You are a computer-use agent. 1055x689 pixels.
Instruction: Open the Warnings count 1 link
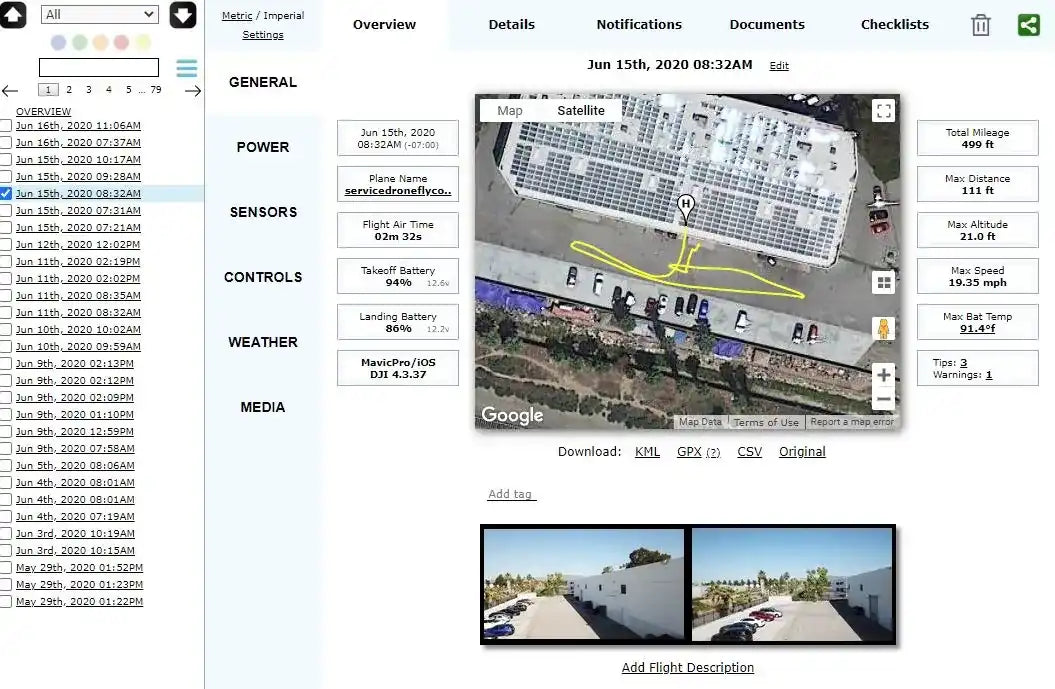(988, 375)
